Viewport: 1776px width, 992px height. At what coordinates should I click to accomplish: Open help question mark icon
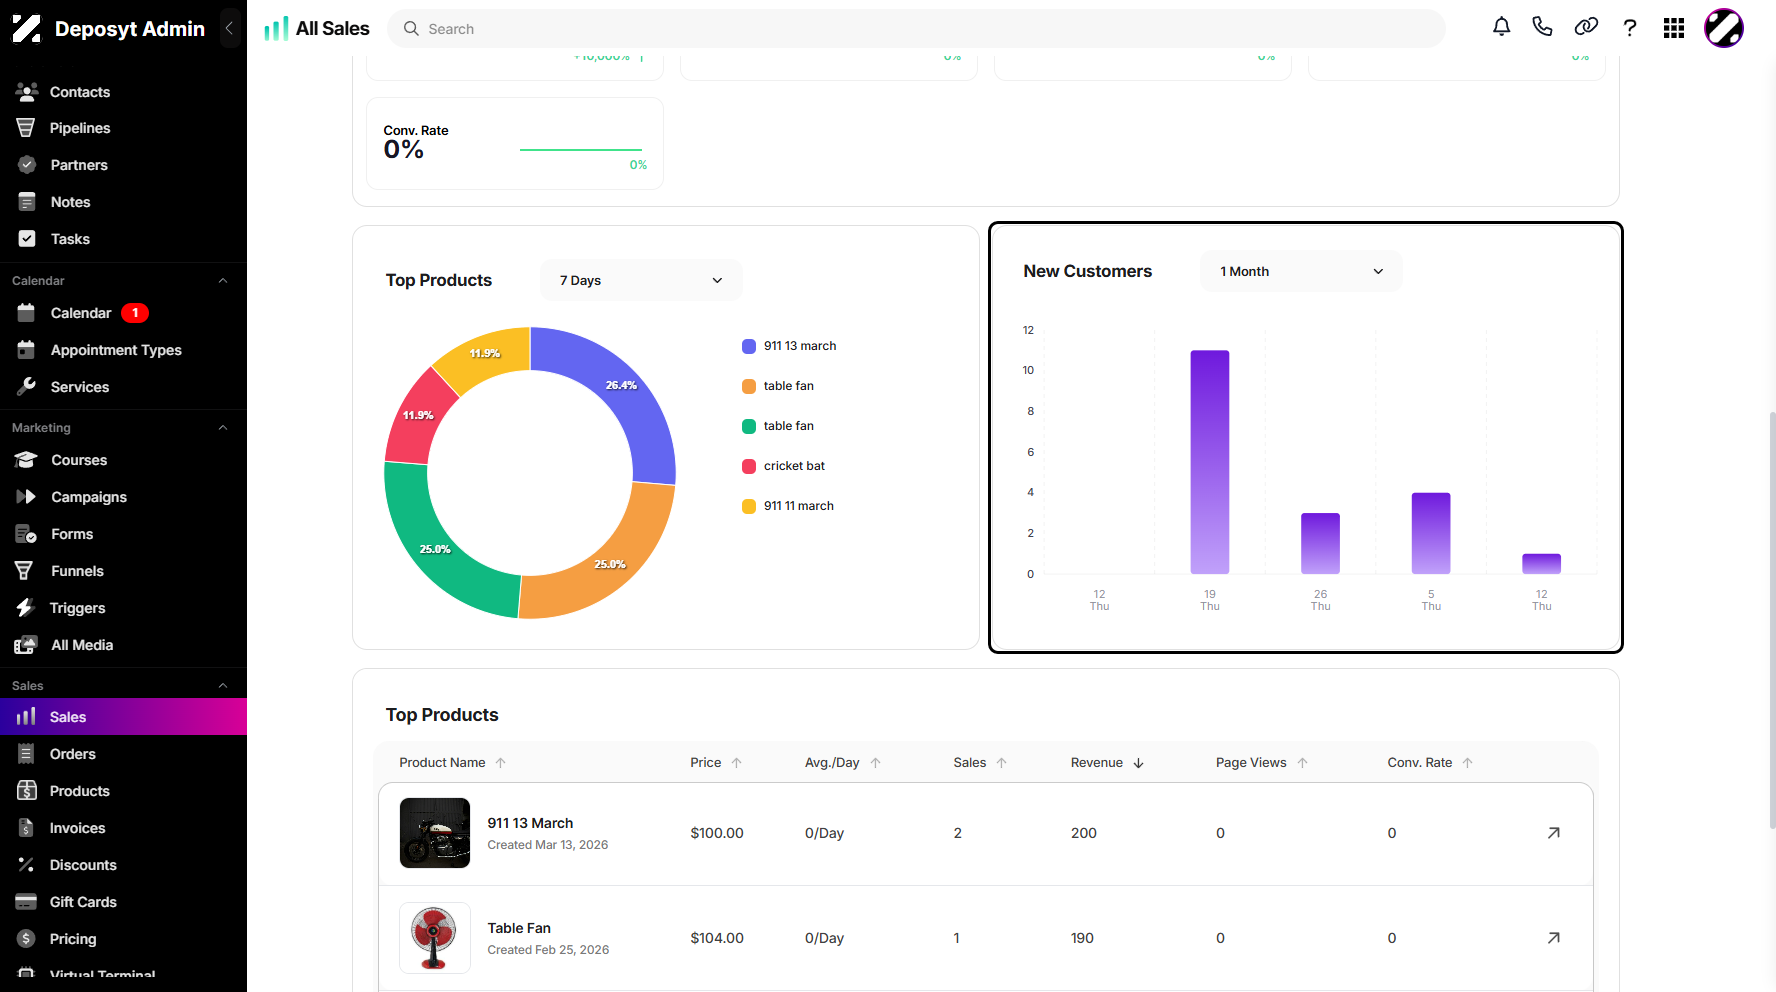point(1630,28)
